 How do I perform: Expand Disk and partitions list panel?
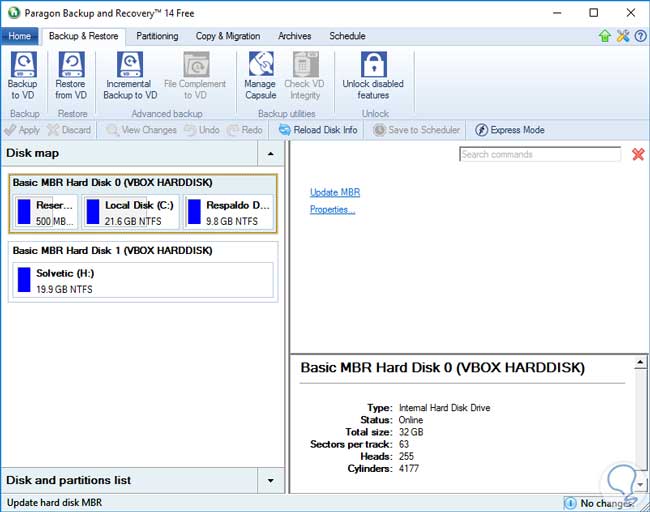[271, 480]
